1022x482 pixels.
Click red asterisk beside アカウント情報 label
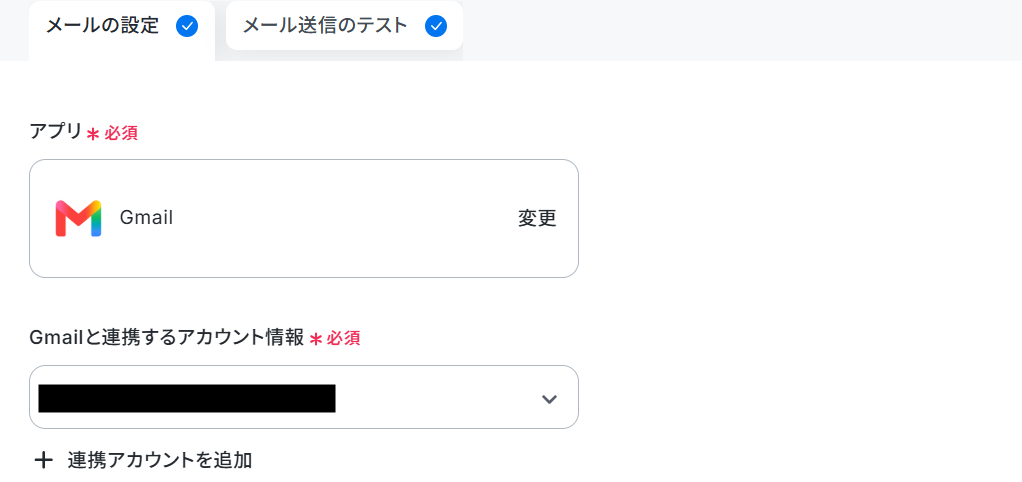click(x=316, y=339)
